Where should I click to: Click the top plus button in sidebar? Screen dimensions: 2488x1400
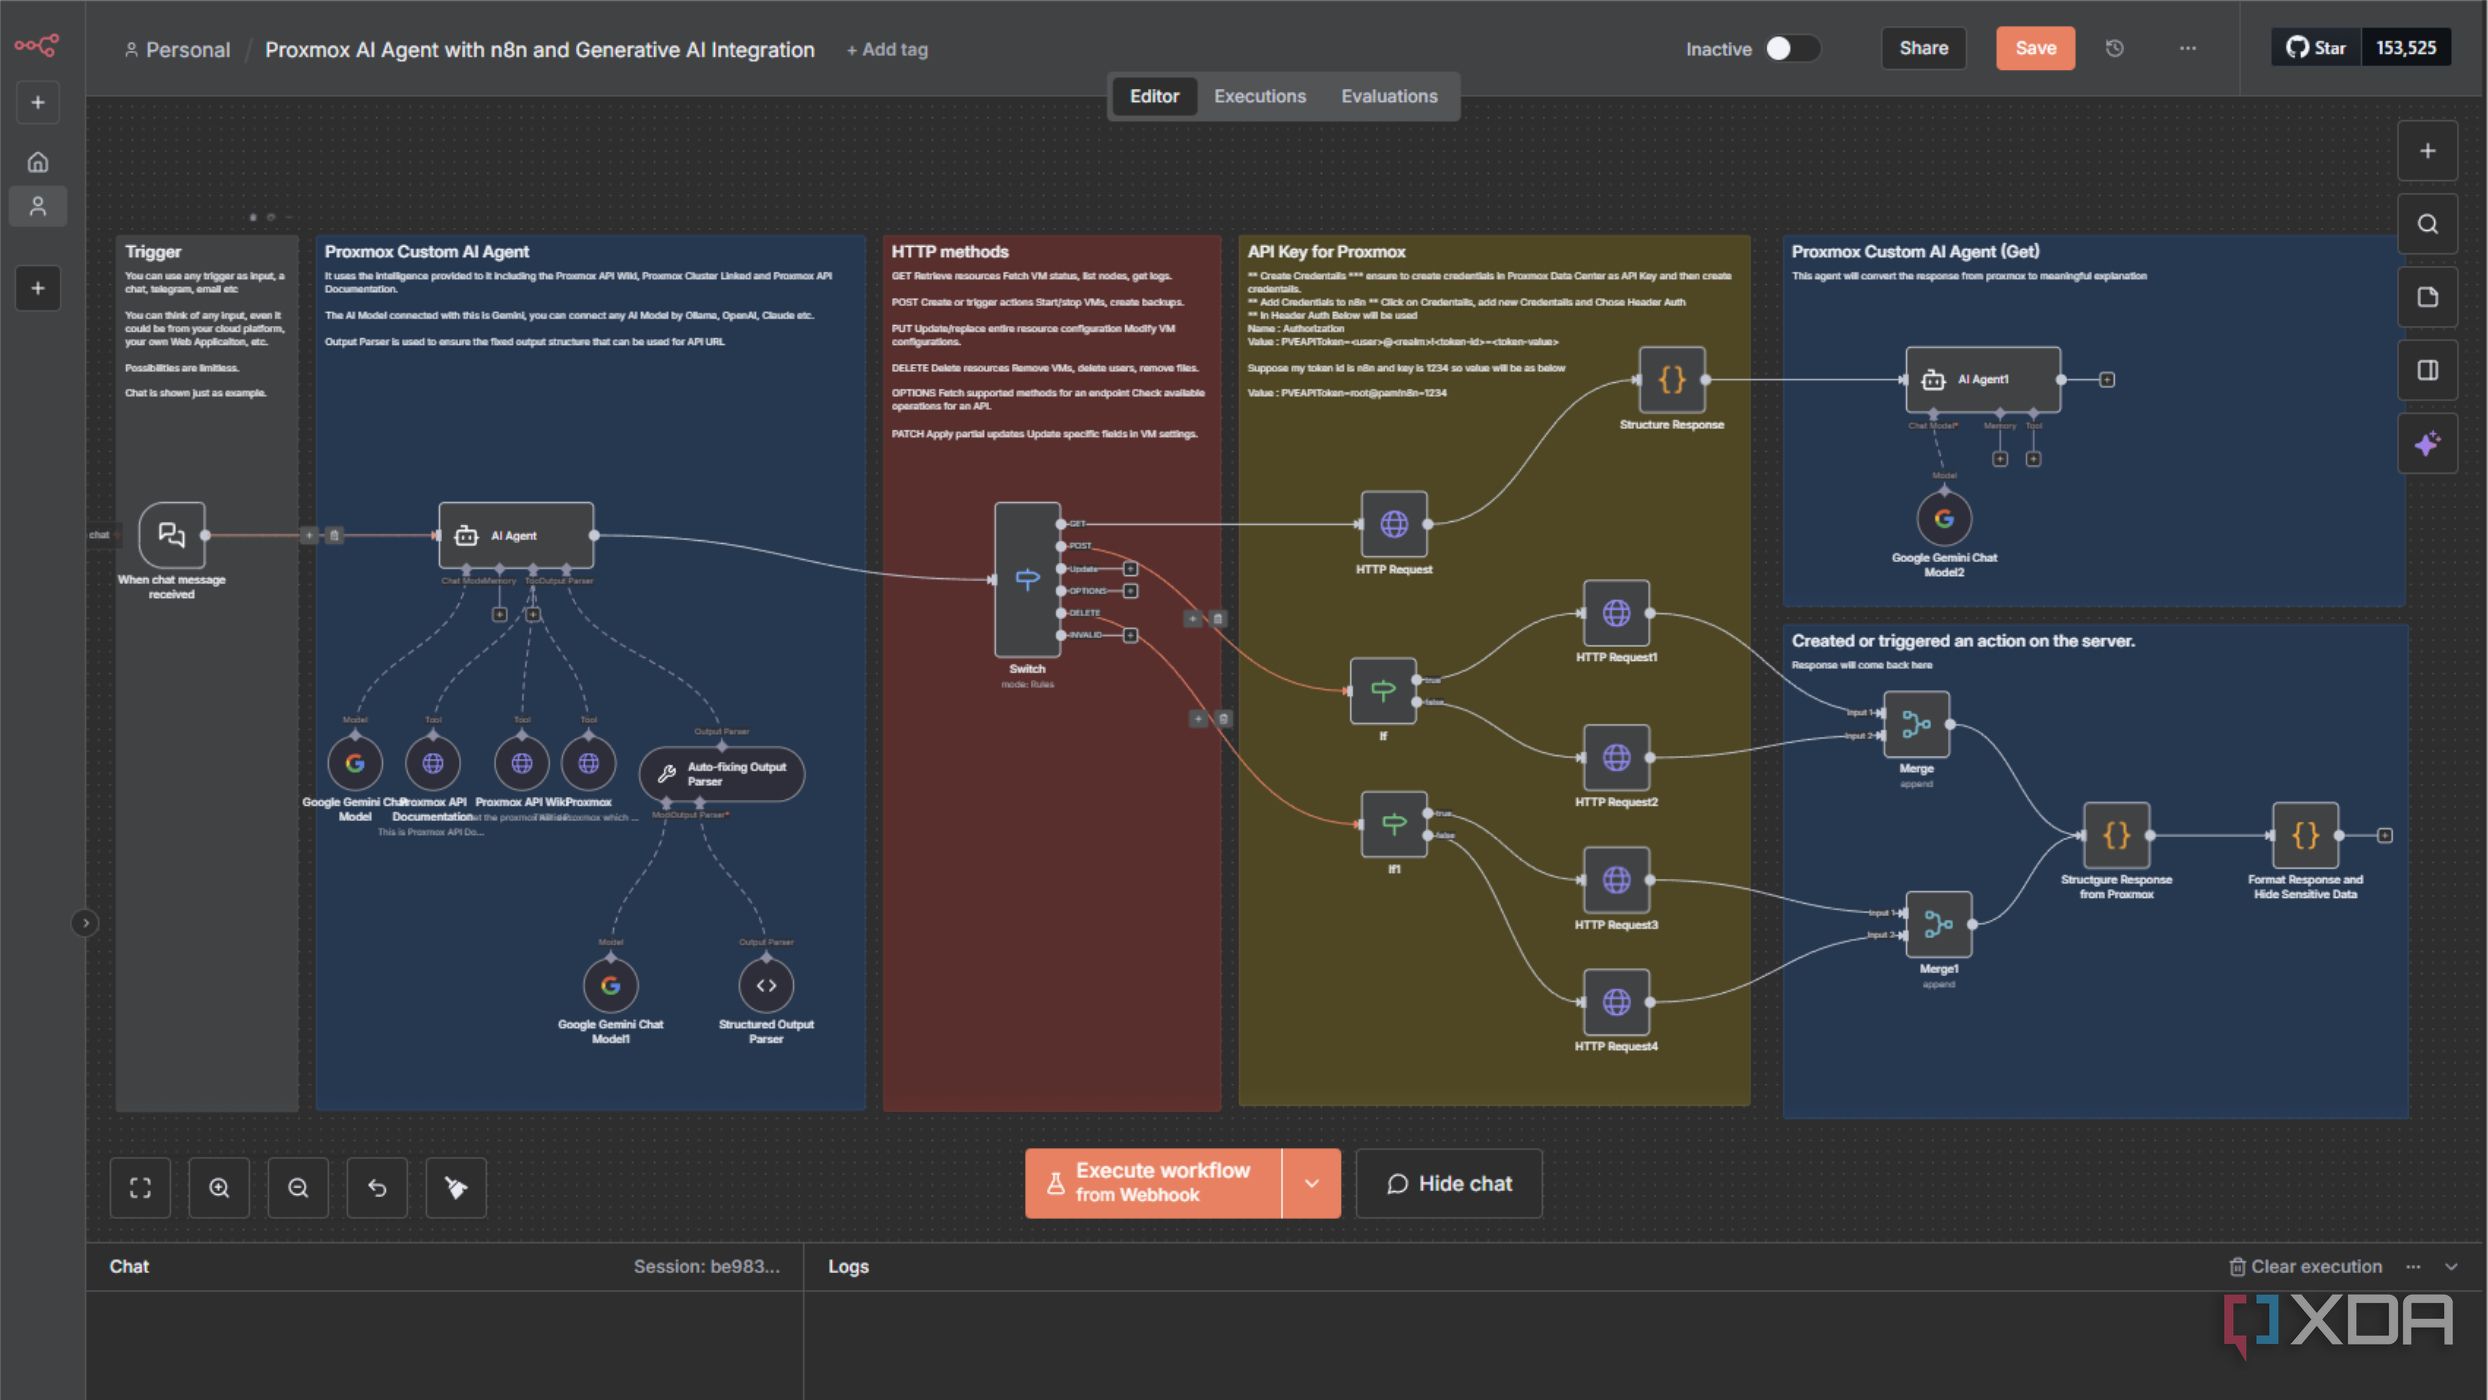[x=38, y=102]
